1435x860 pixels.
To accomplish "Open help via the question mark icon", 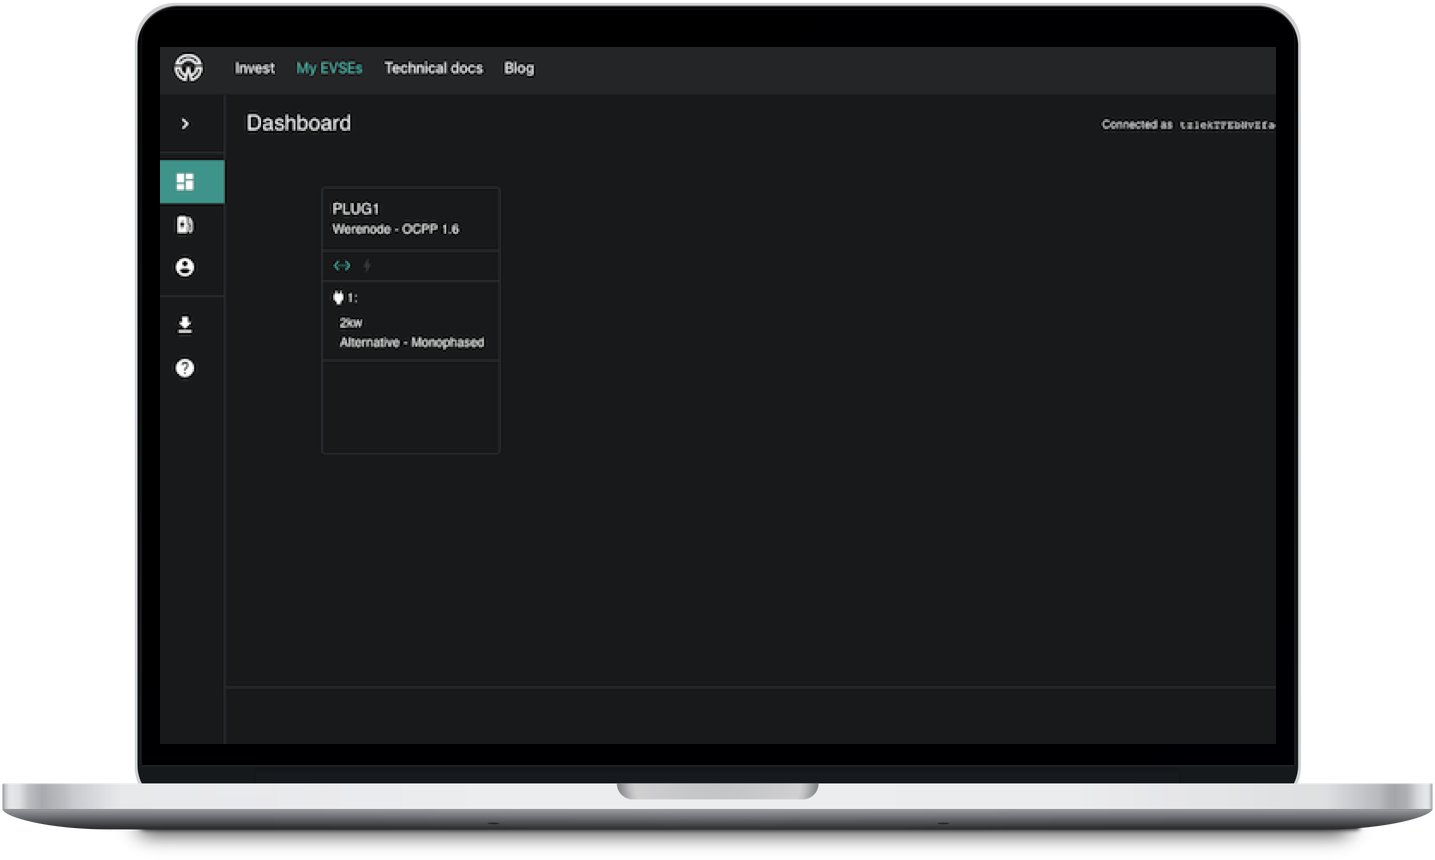I will pos(185,368).
